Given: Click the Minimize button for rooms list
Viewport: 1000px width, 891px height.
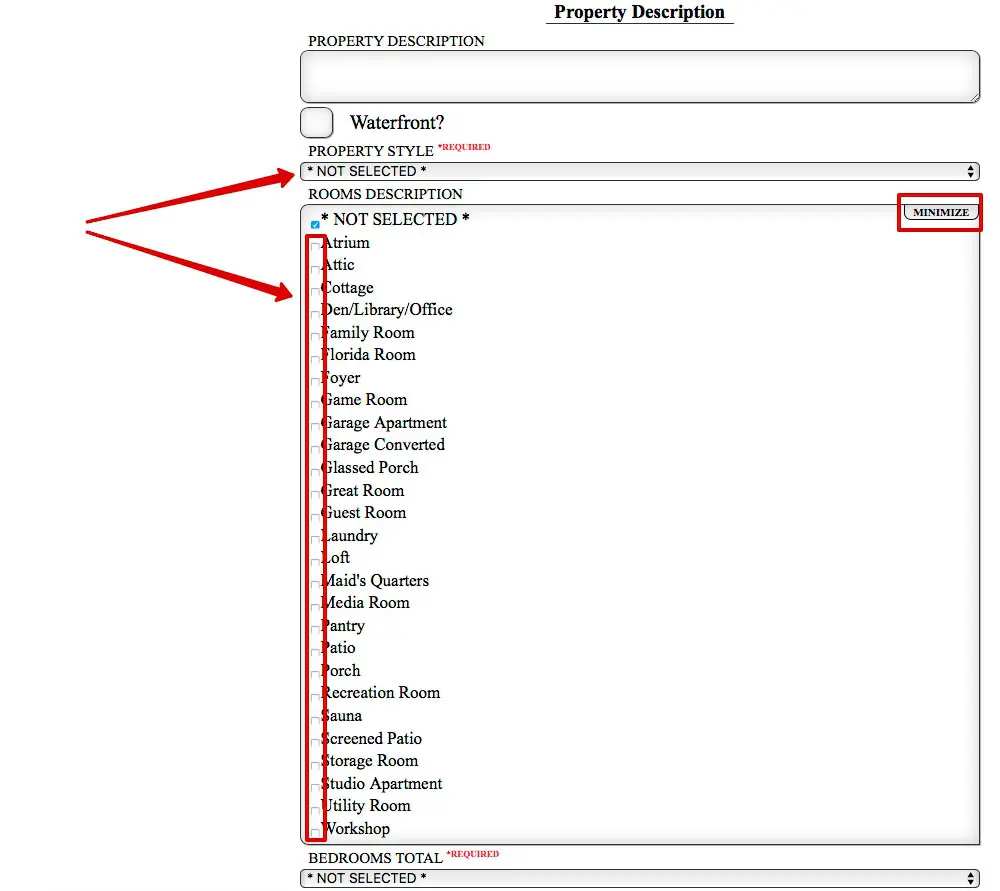Looking at the screenshot, I should pos(940,213).
